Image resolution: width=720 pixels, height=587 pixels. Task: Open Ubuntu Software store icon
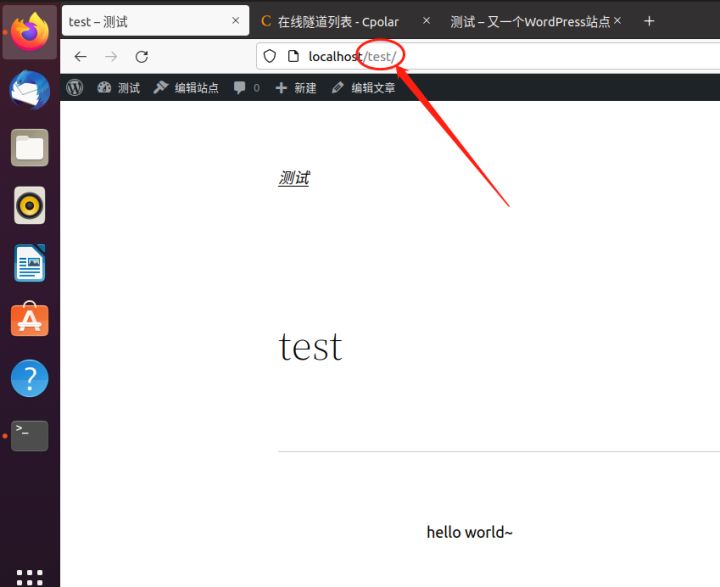(30, 320)
